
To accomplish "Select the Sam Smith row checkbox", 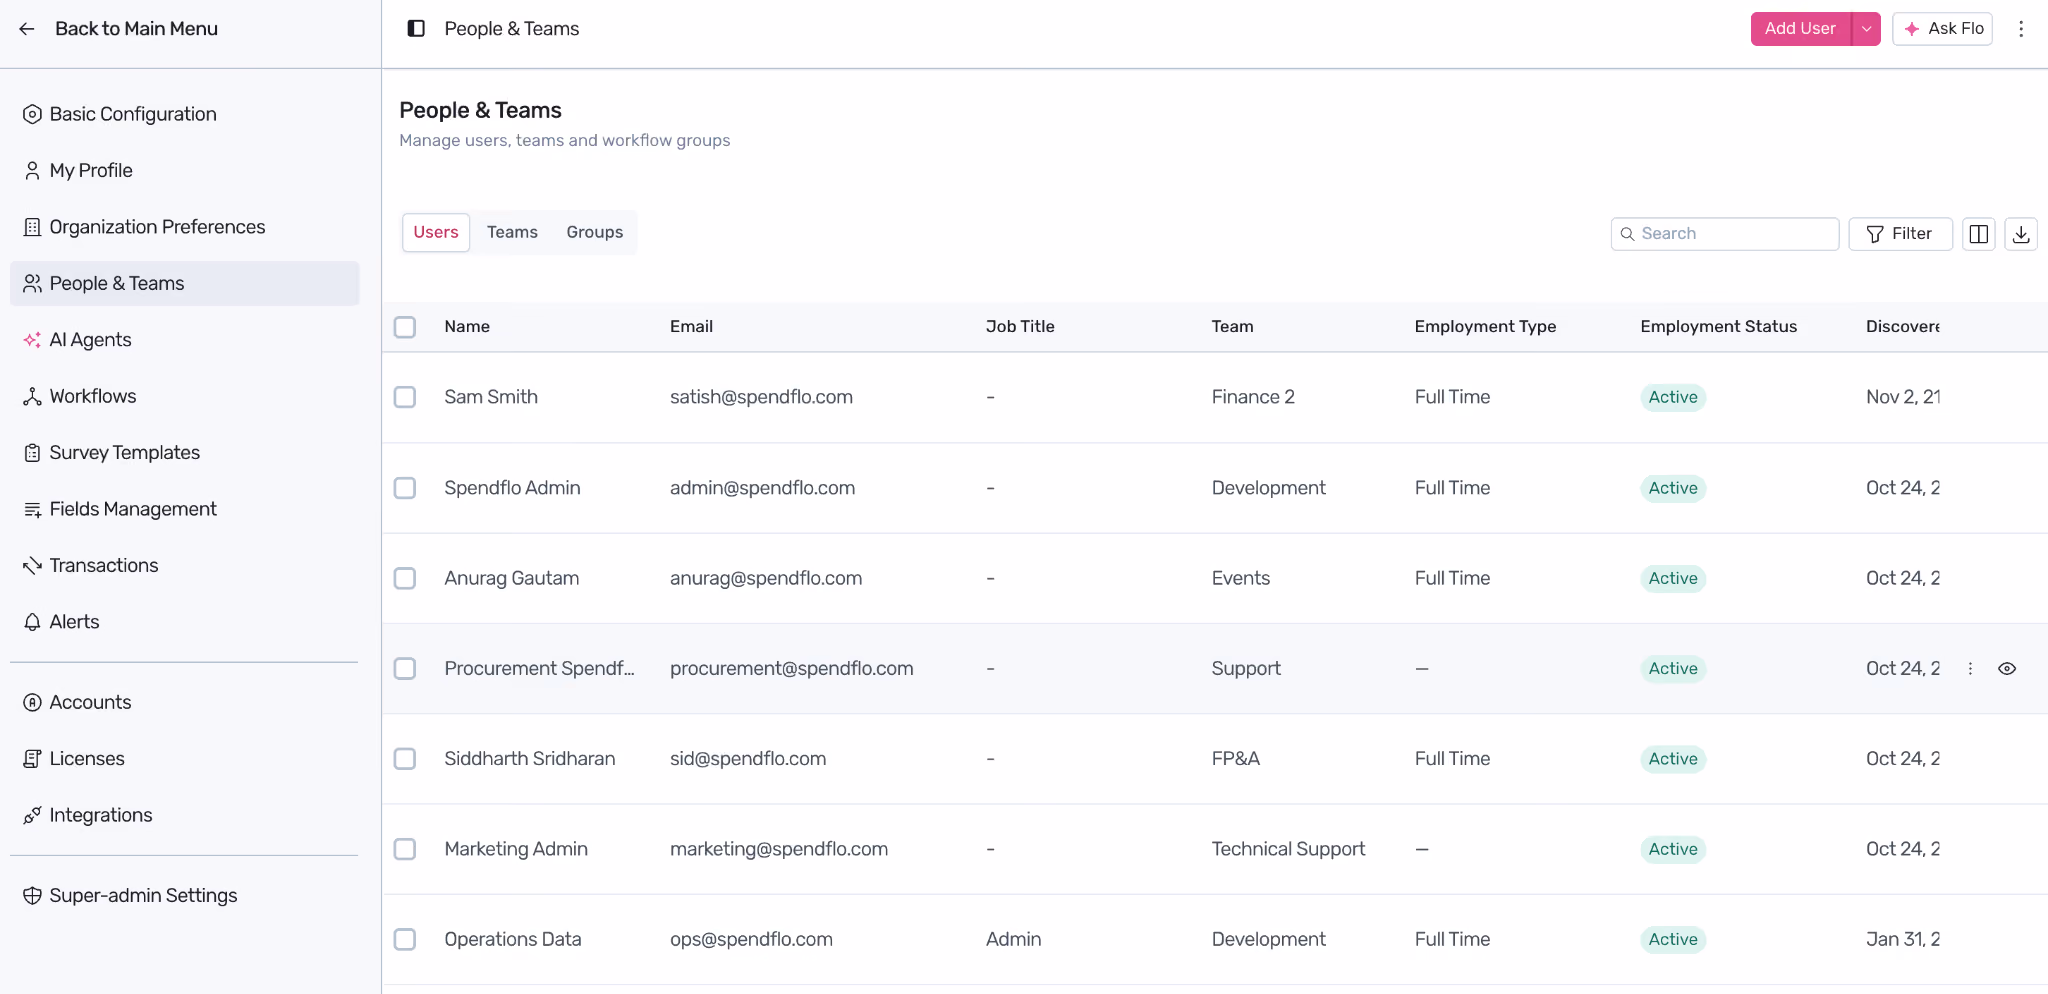I will 405,397.
